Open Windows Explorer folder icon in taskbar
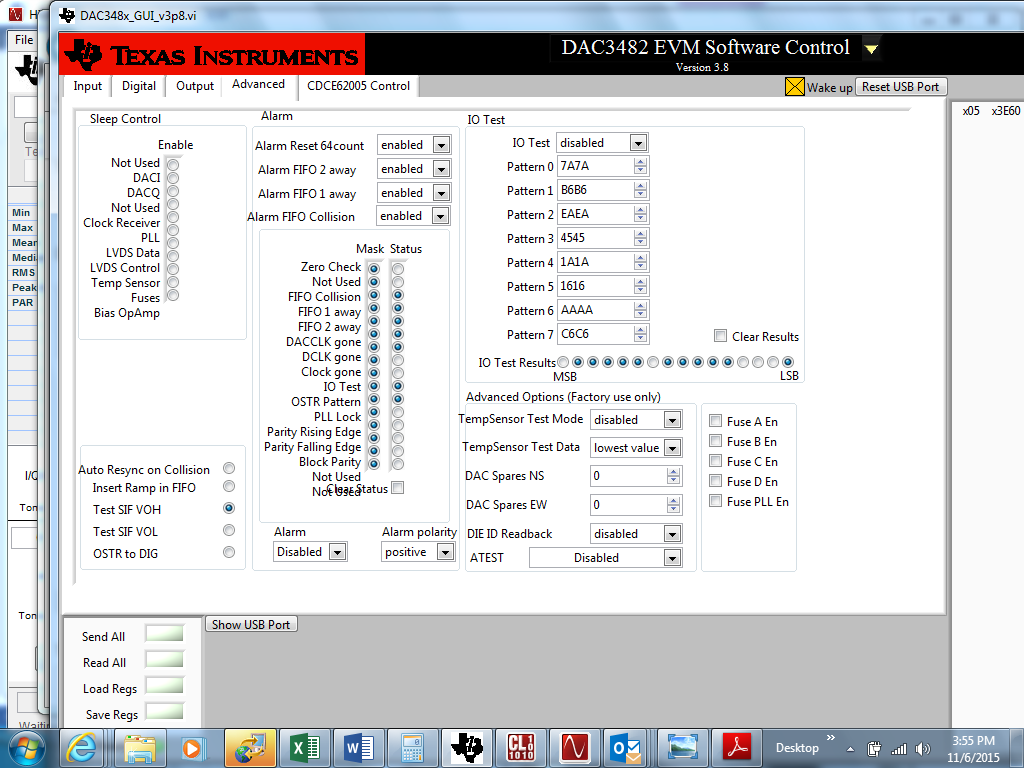 [140, 748]
